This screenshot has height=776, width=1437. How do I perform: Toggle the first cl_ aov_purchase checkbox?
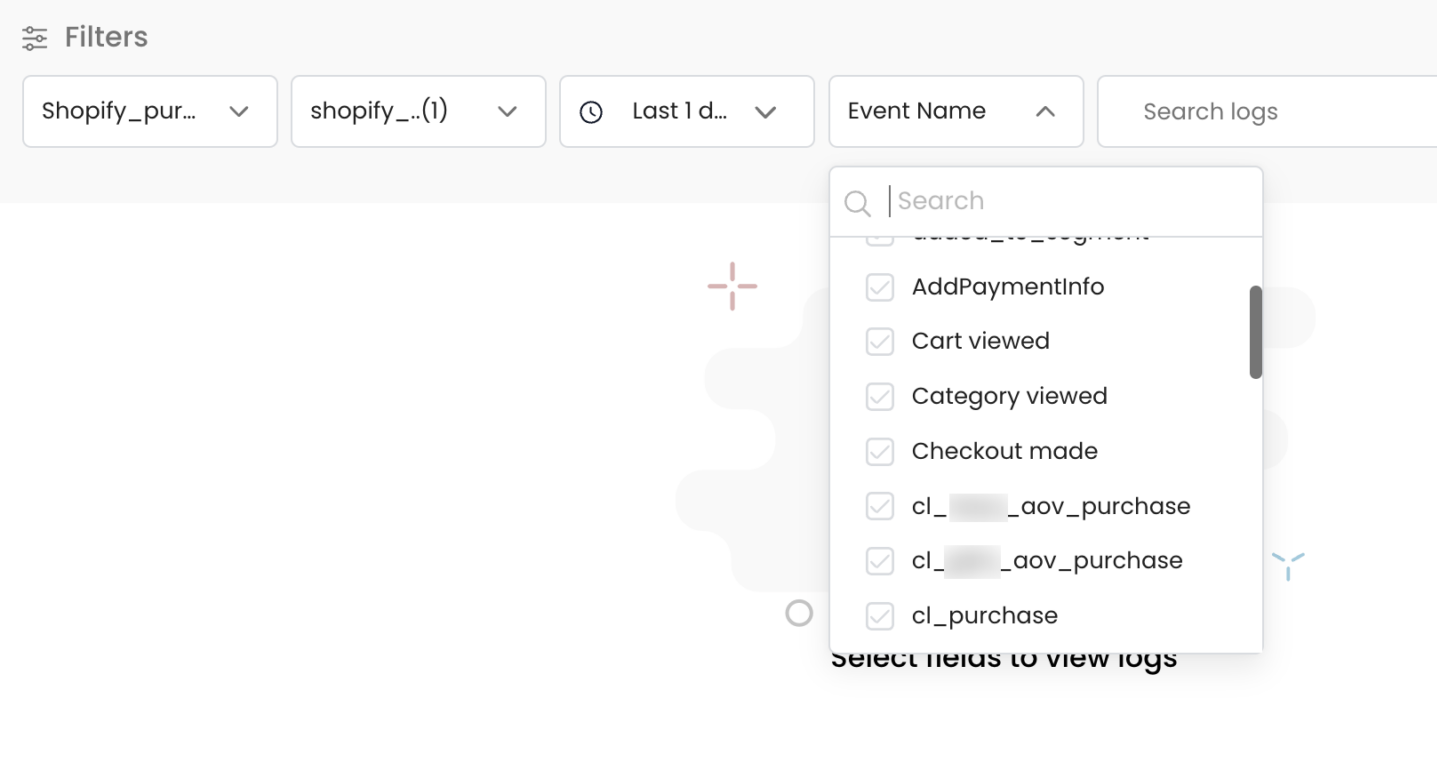point(879,507)
